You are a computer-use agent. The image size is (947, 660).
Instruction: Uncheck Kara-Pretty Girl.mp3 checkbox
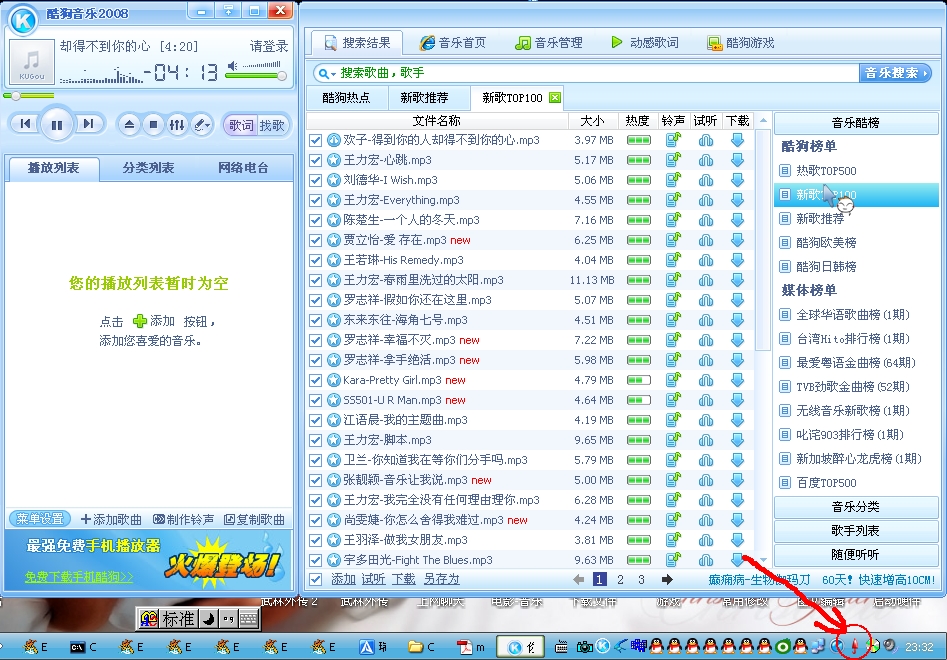pyautogui.click(x=315, y=380)
